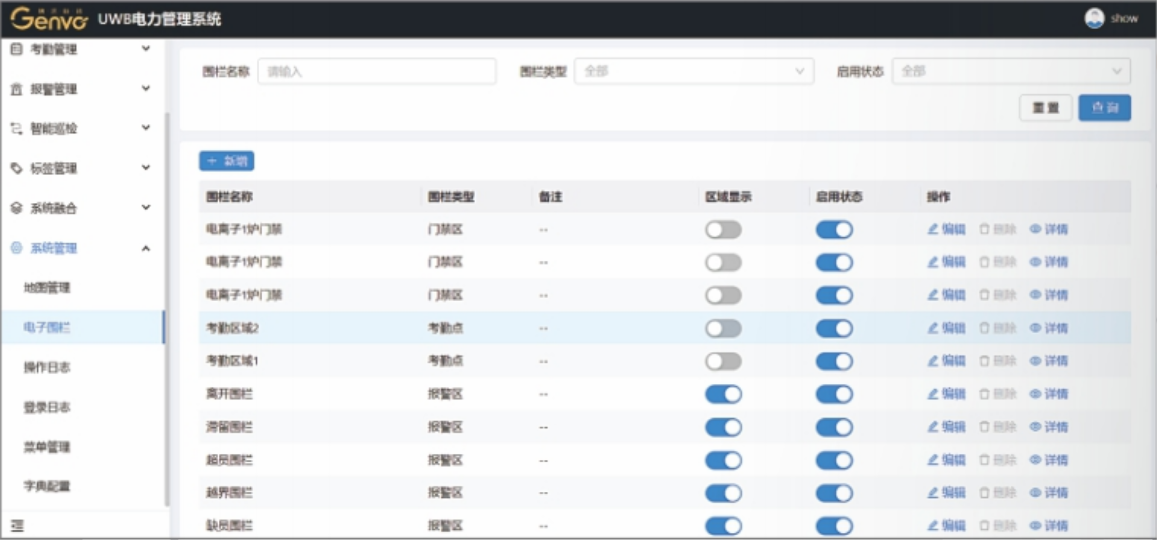Image resolution: width=1157 pixels, height=540 pixels.
Task: Open 地图管理 in sidebar
Action: coord(47,288)
